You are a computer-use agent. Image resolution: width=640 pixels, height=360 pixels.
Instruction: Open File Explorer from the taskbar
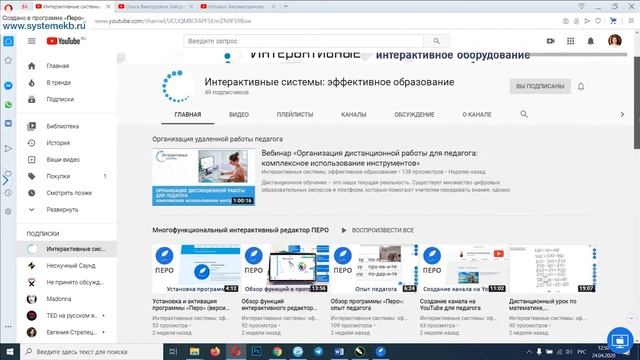(194, 351)
